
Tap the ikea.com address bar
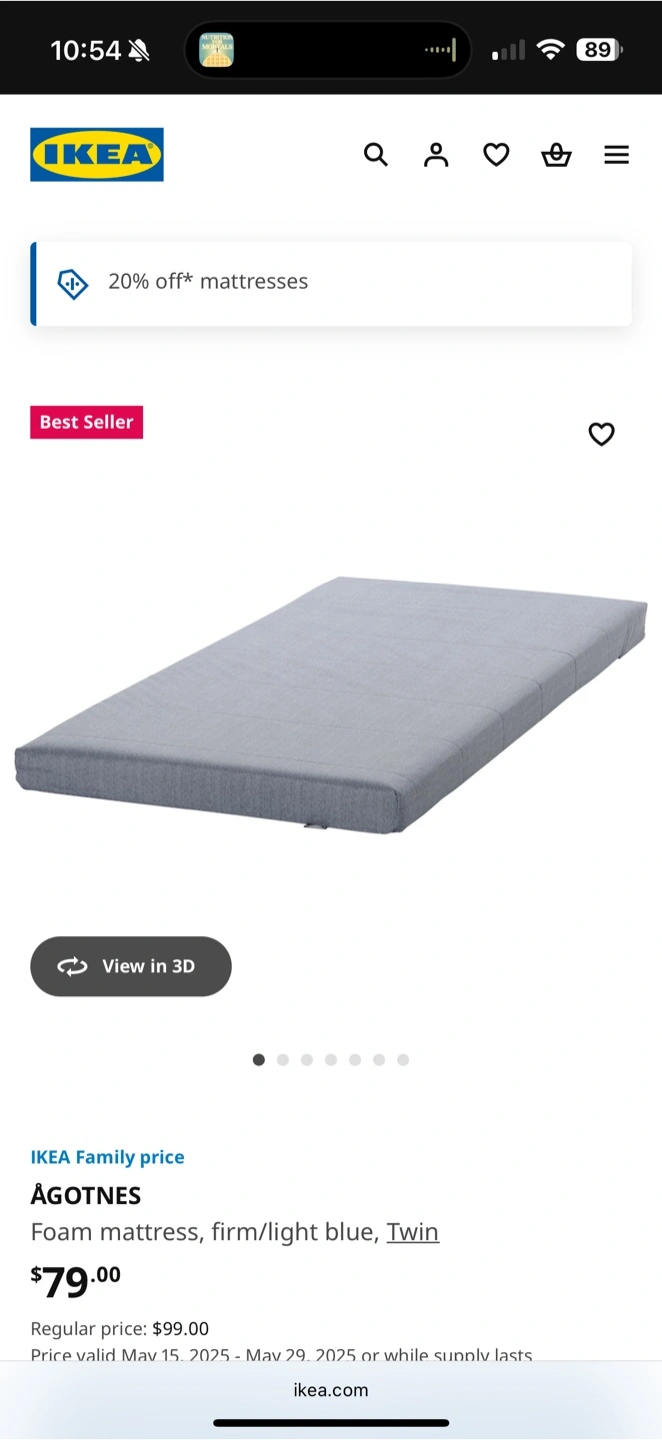pyautogui.click(x=331, y=1390)
